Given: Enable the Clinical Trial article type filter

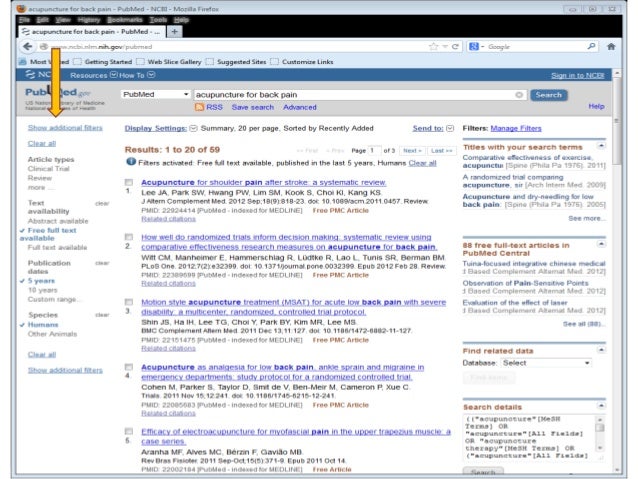Looking at the screenshot, I should point(48,168).
